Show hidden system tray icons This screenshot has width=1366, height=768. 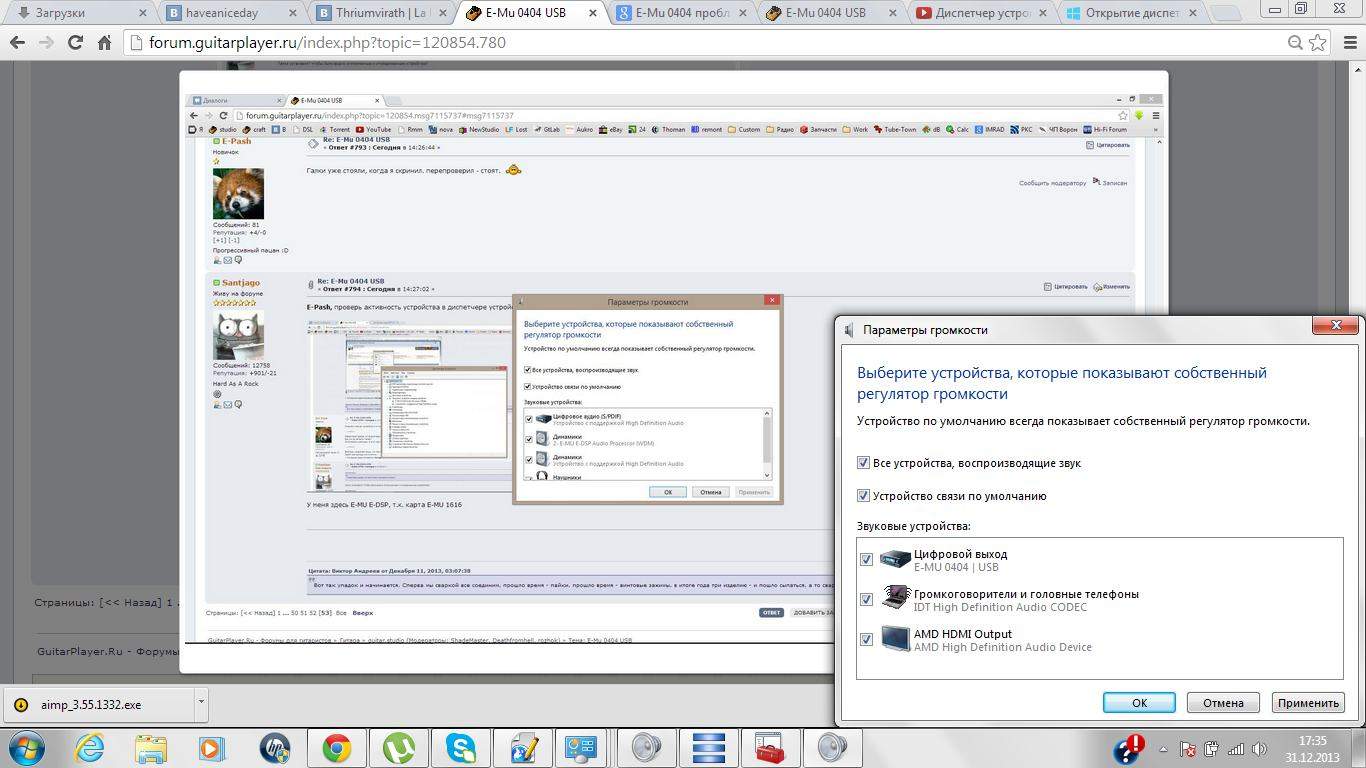pyautogui.click(x=1162, y=749)
